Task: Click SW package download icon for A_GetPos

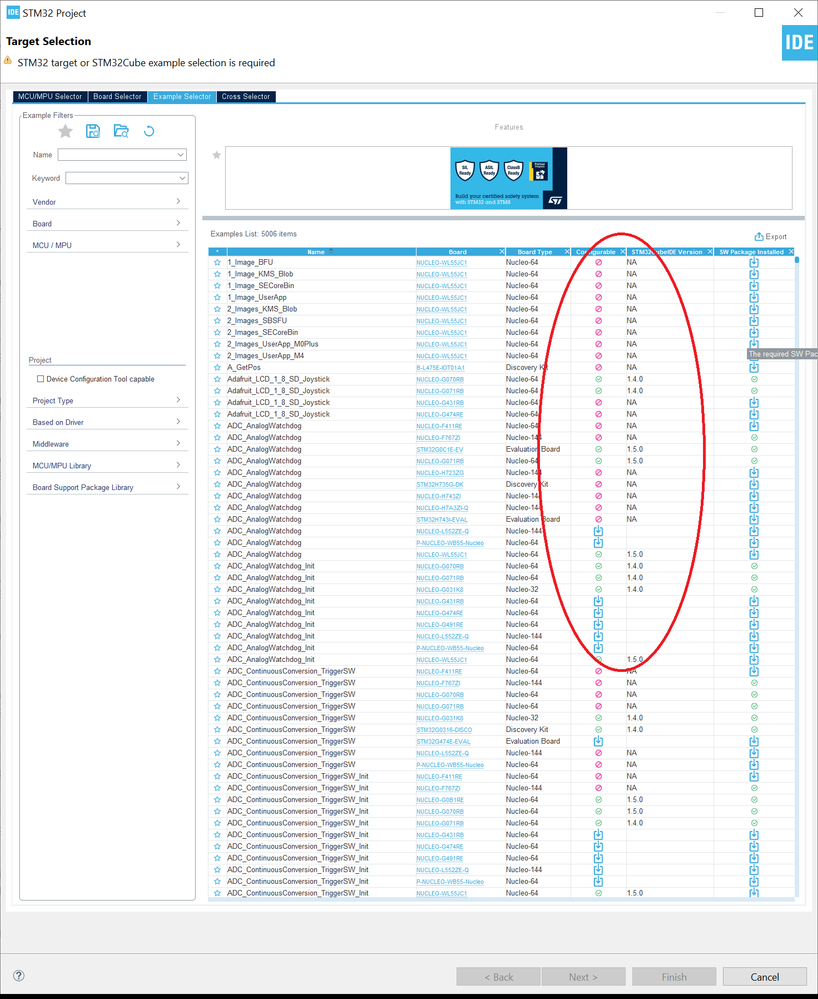Action: click(754, 368)
